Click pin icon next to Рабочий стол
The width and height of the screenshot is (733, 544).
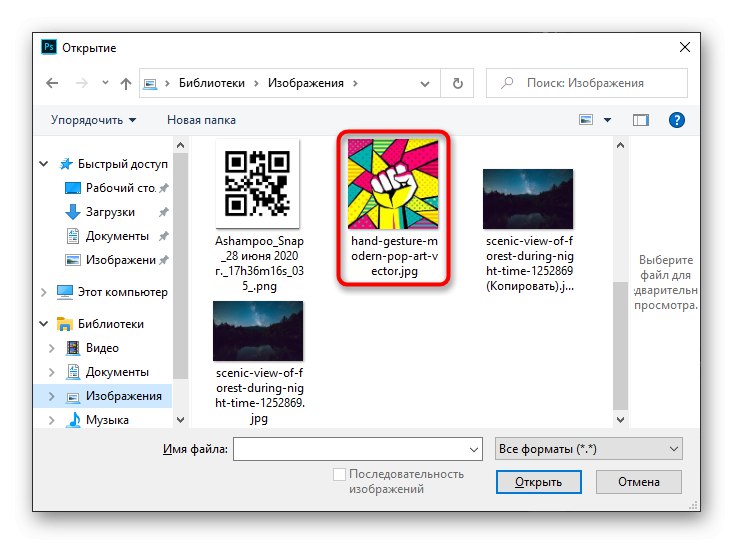click(x=163, y=188)
